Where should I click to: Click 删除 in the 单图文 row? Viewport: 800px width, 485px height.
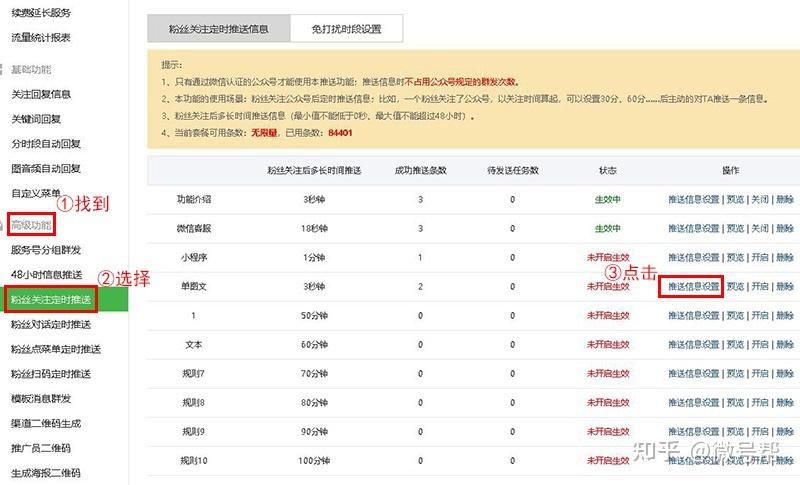785,287
